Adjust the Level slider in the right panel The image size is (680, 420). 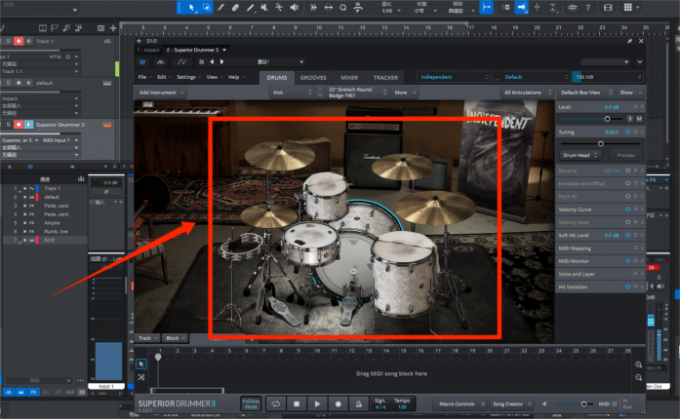point(606,118)
